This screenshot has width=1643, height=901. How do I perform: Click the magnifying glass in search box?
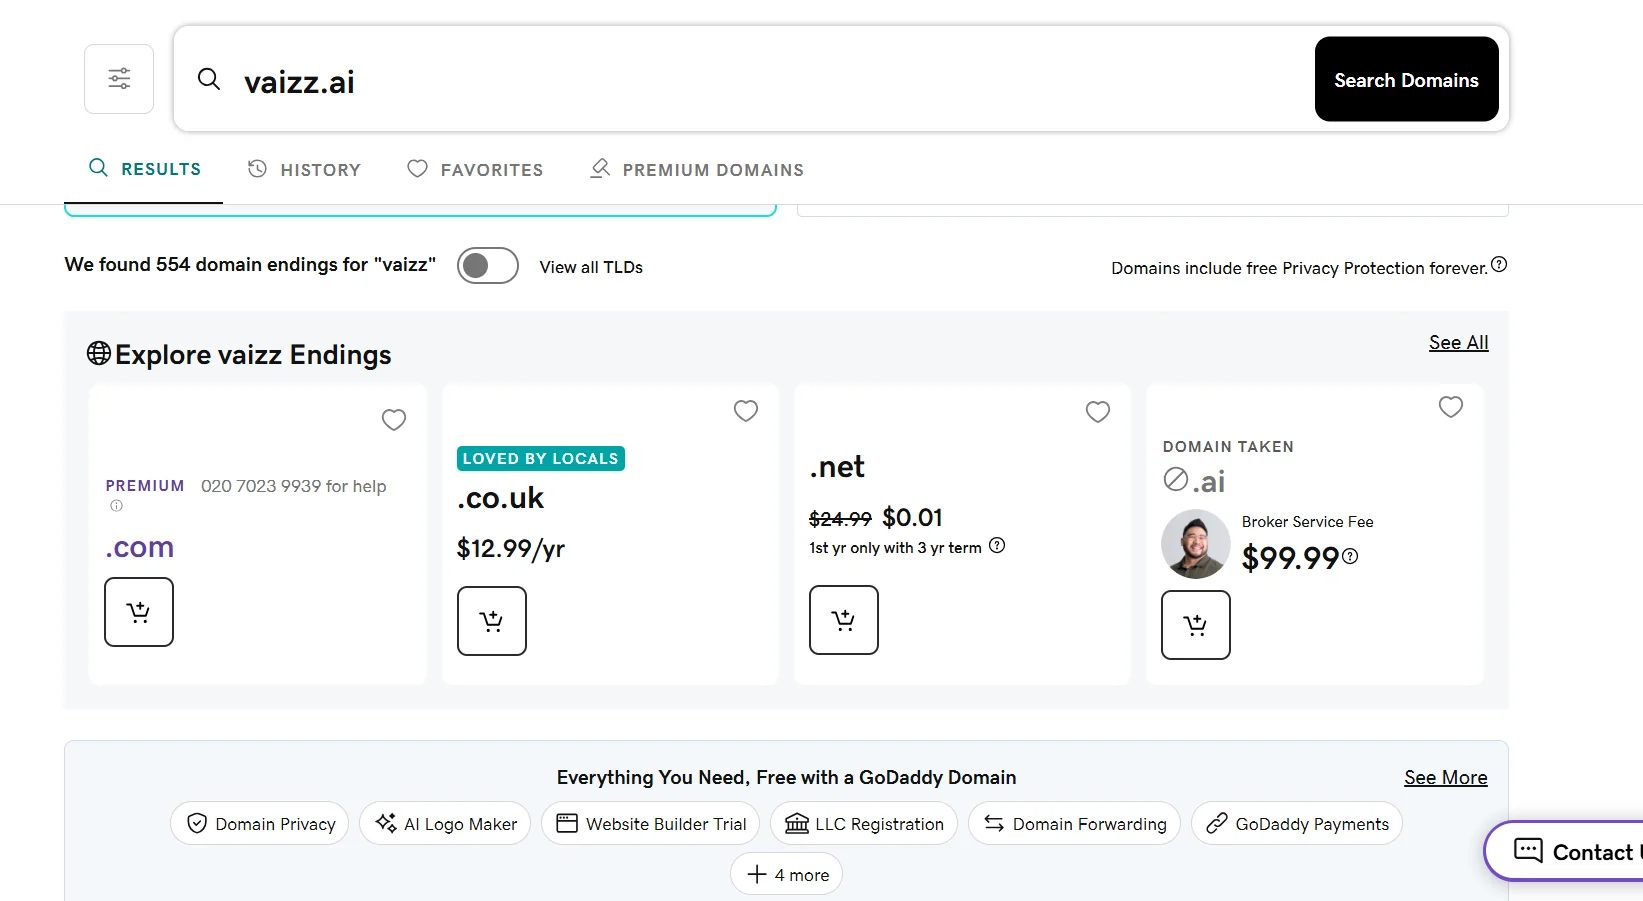click(x=209, y=79)
